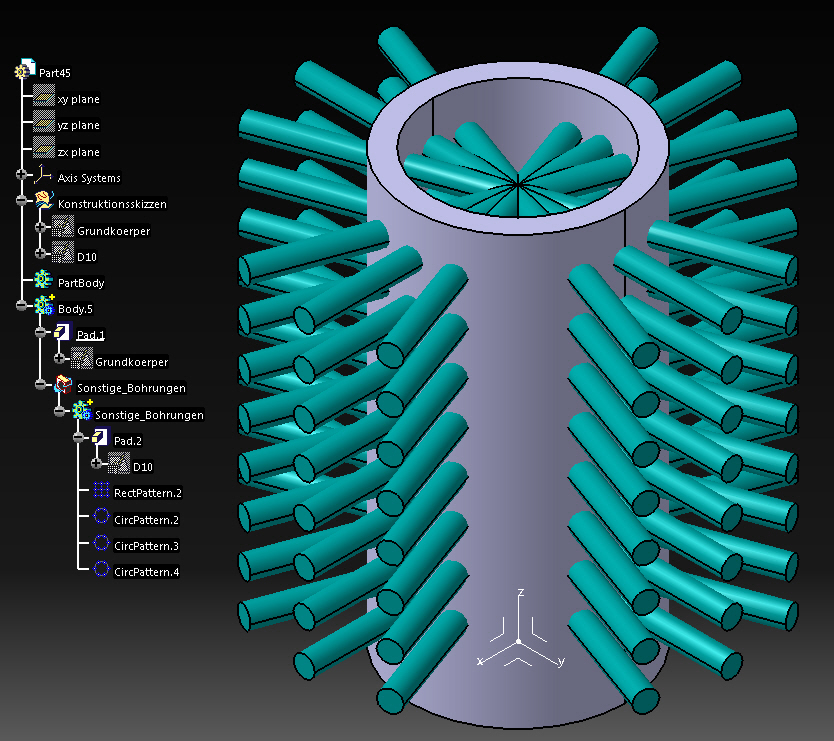Select the yz plane icon
834x741 pixels.
point(44,122)
